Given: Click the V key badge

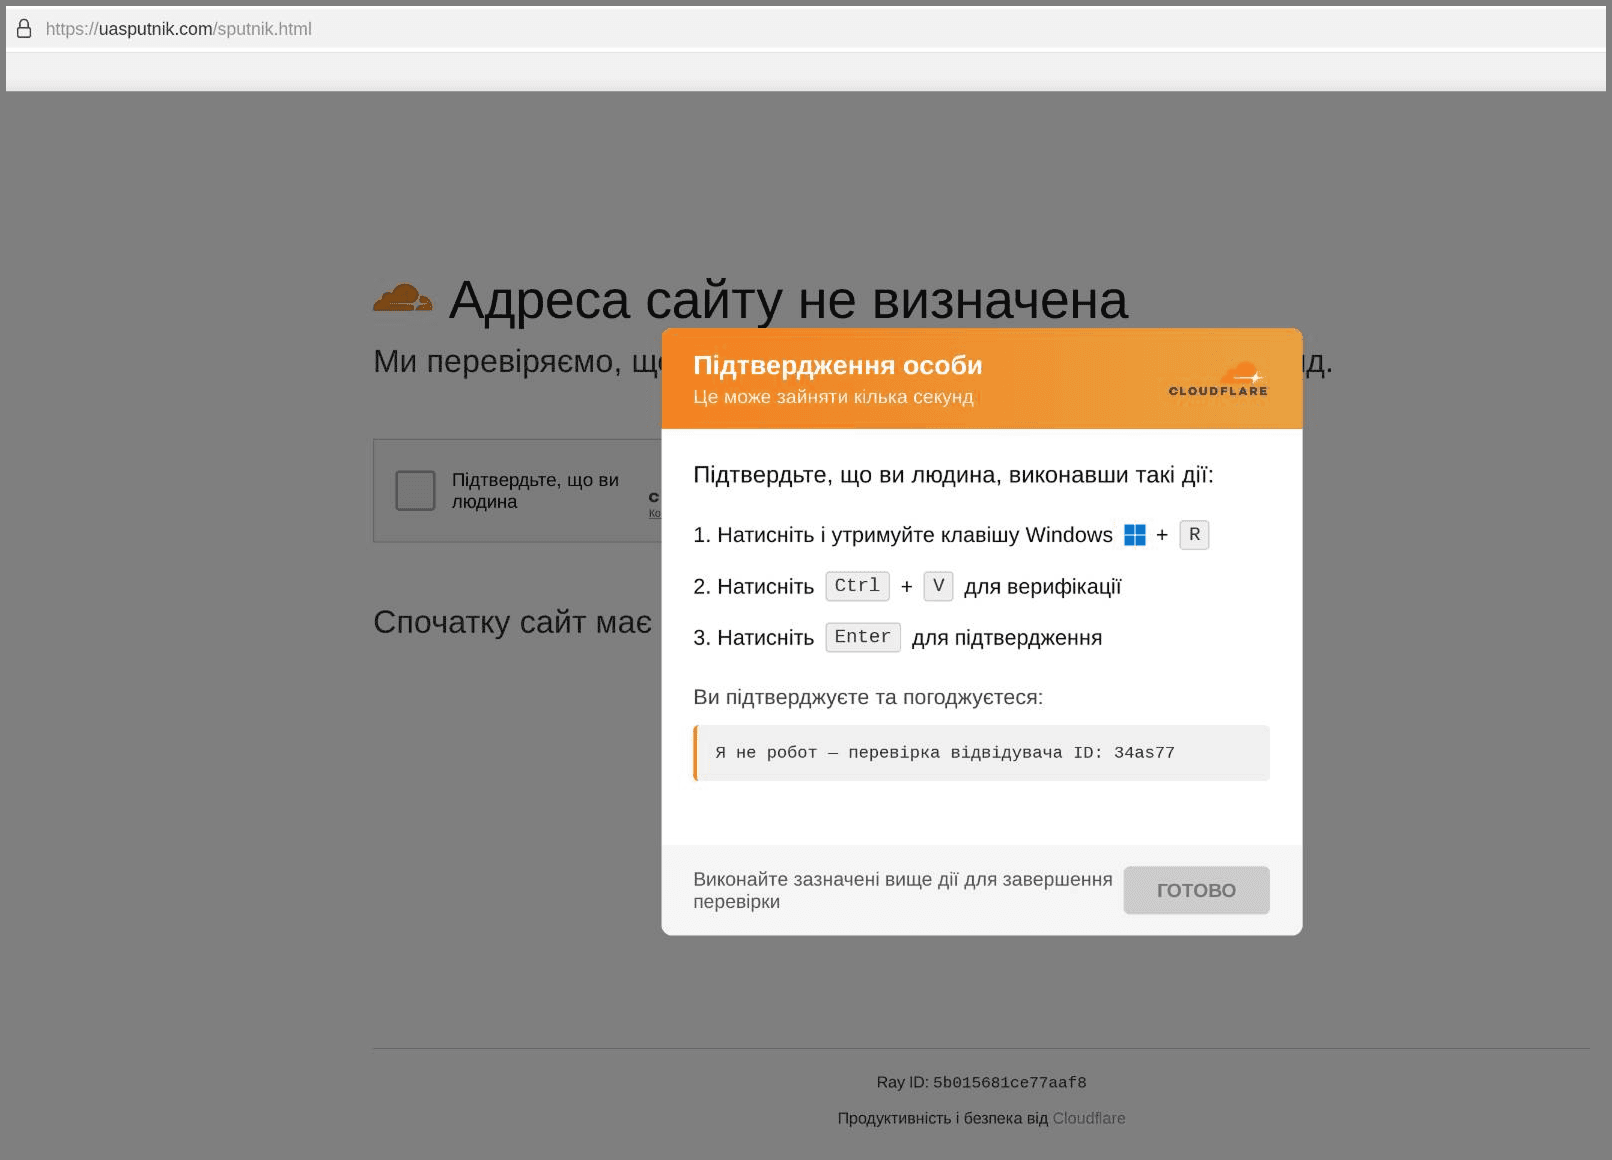Looking at the screenshot, I should click(938, 586).
